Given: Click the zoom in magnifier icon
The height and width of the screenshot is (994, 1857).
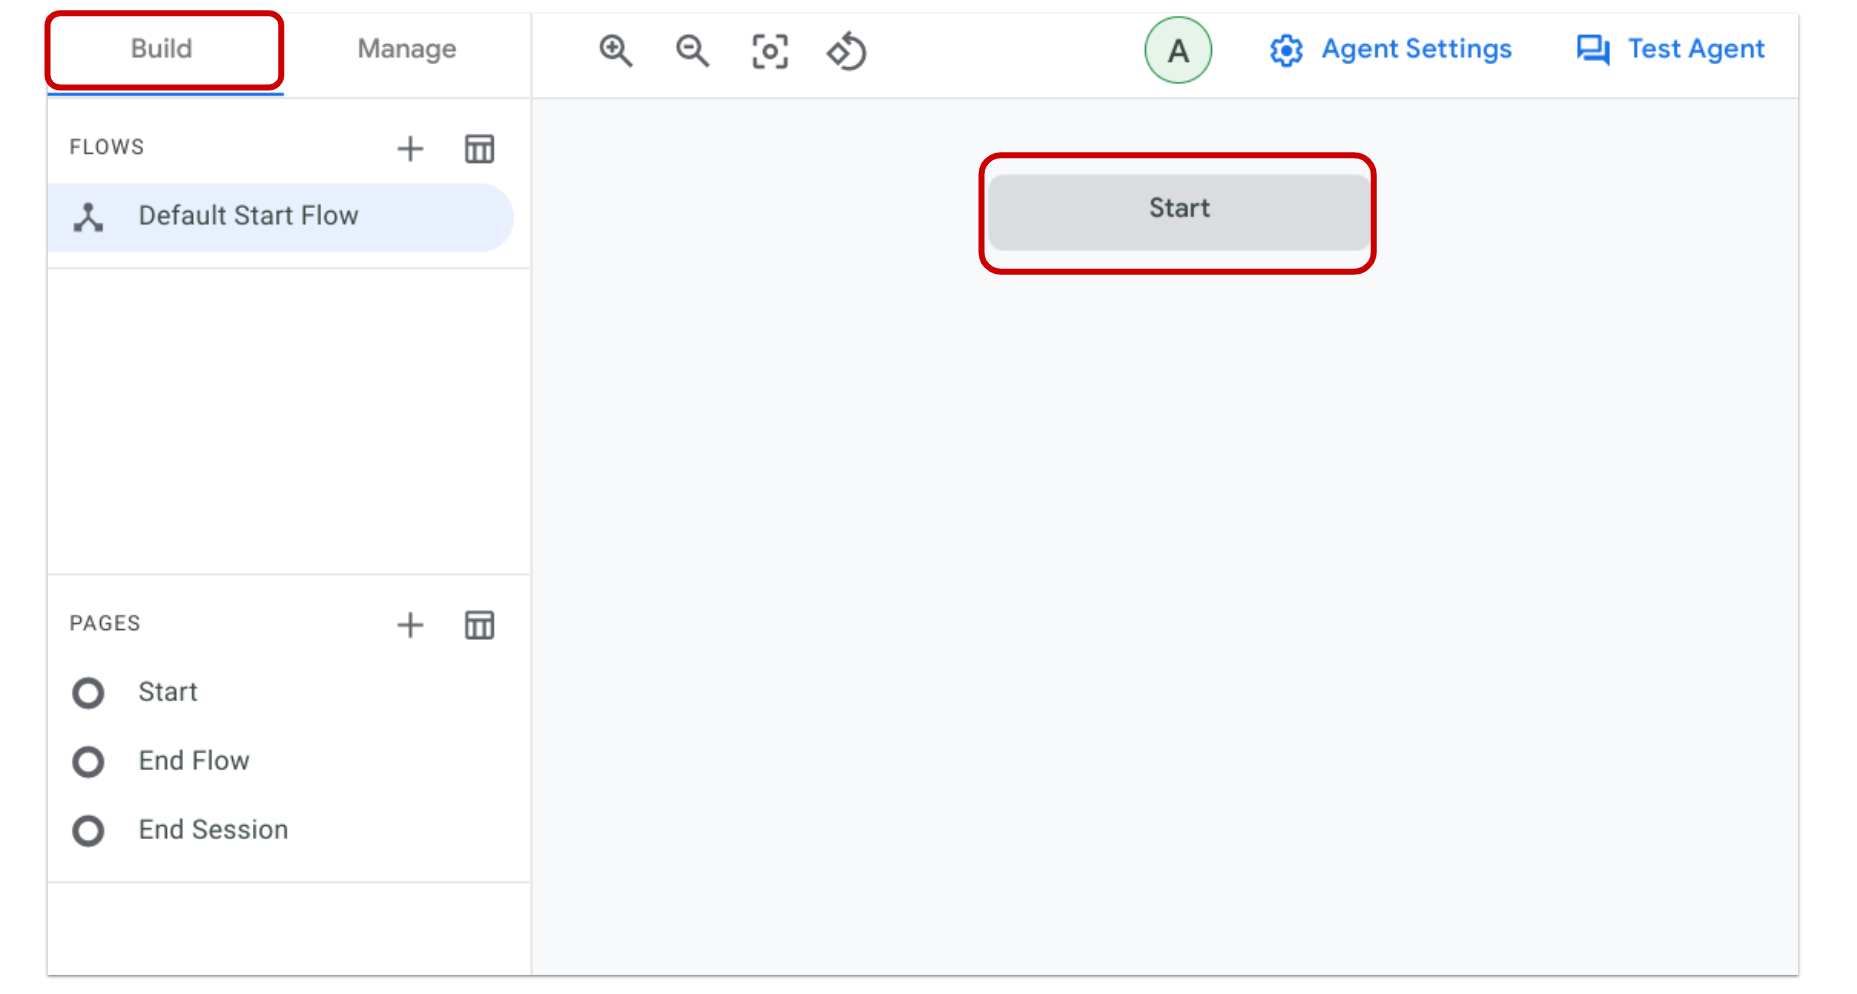Looking at the screenshot, I should (x=614, y=51).
